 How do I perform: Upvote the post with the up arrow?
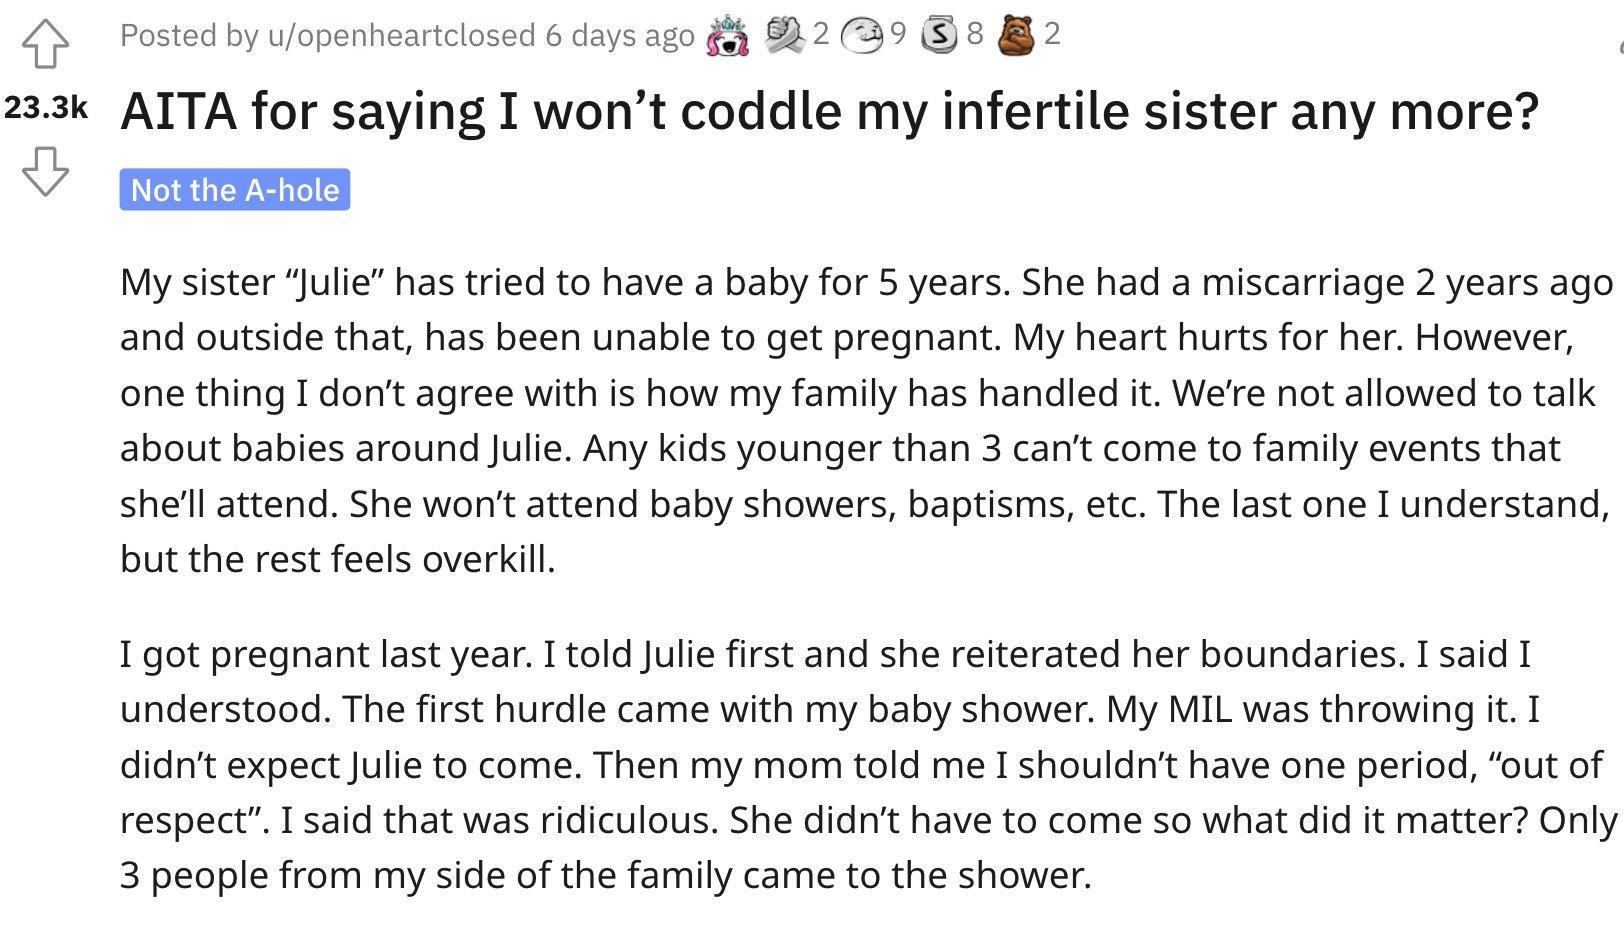[x=45, y=44]
